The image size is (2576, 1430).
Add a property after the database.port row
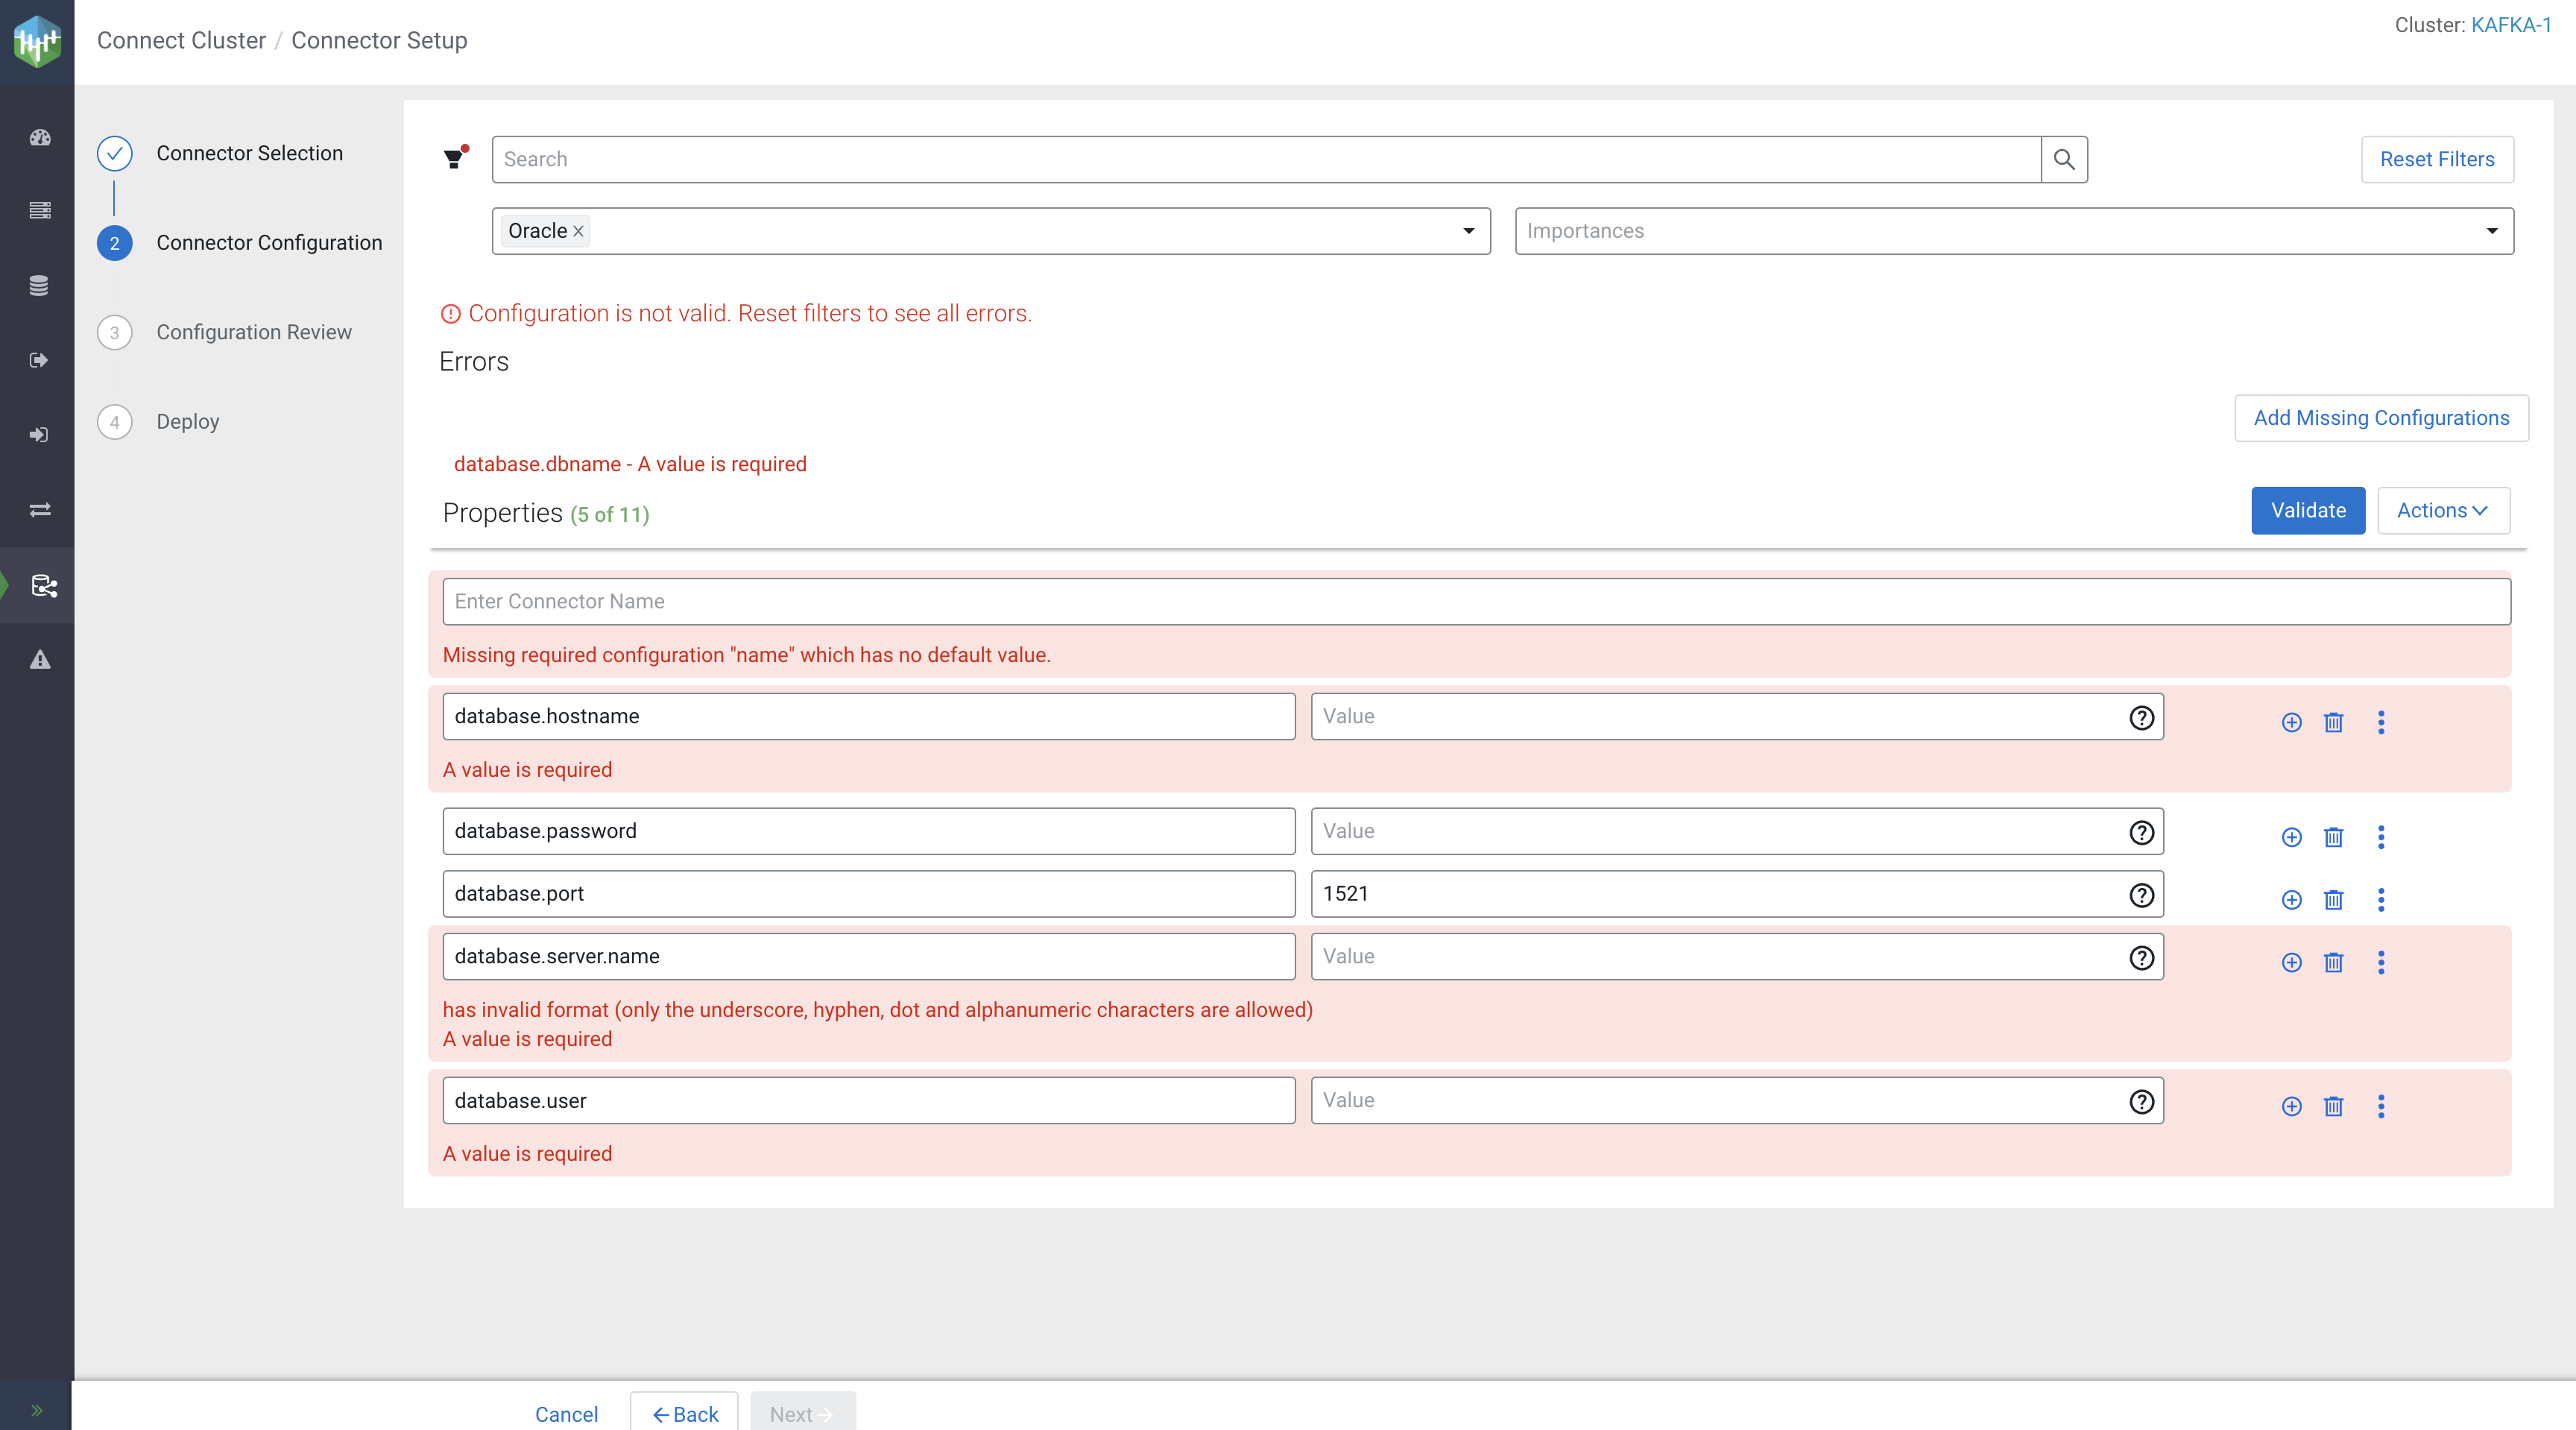2291,900
